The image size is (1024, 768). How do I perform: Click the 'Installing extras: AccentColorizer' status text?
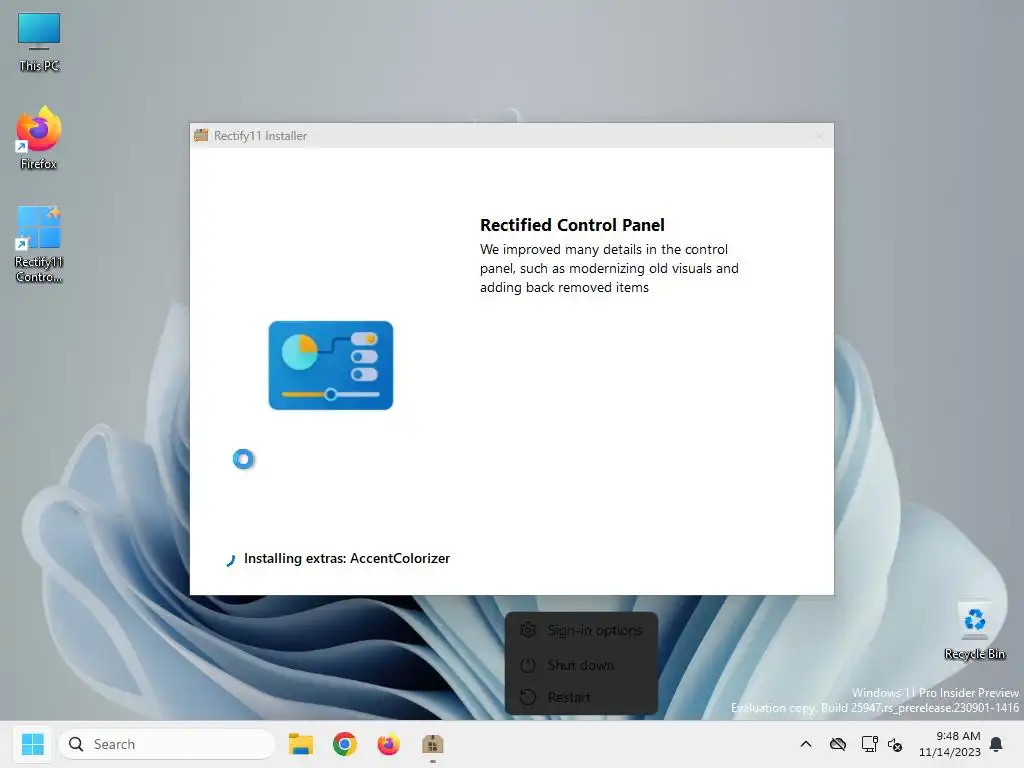point(347,558)
